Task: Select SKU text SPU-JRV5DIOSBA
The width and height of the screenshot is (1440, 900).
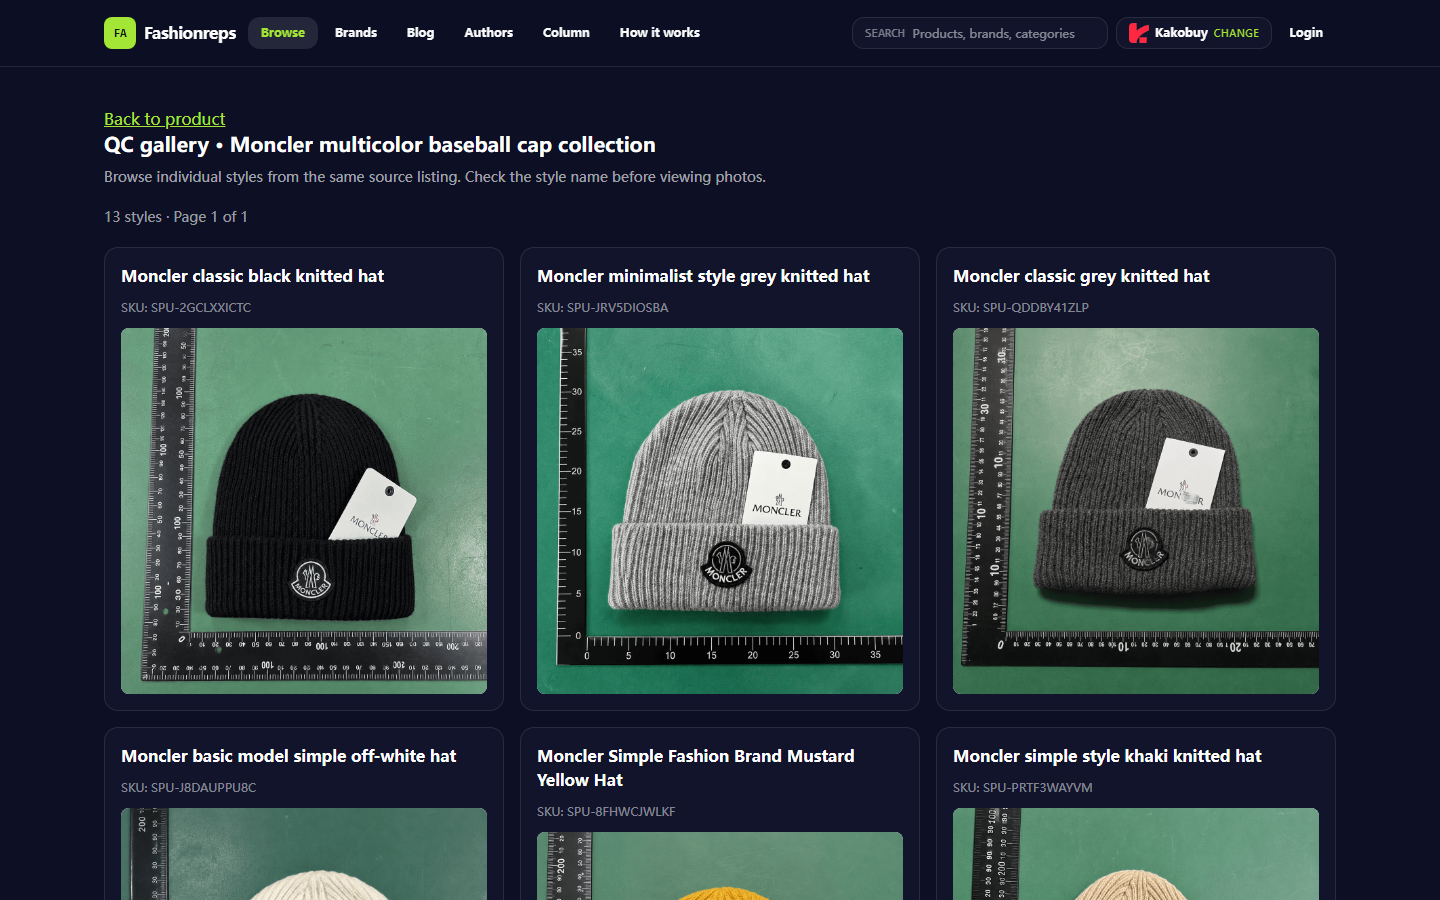Action: click(x=603, y=307)
